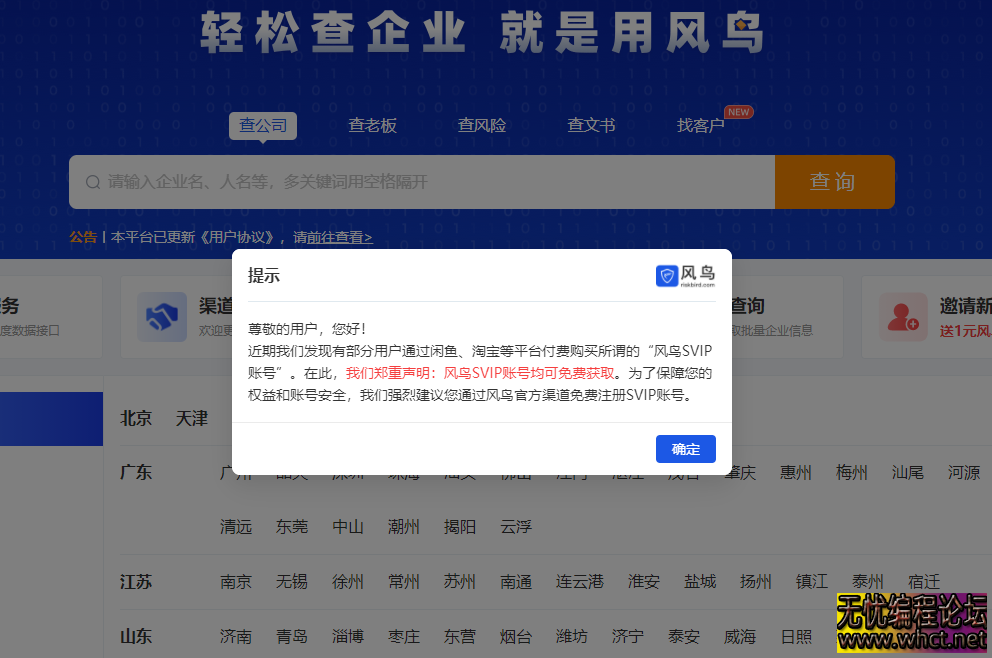Click the NEW badge beside 找客户
Viewport: 992px width, 658px height.
(x=738, y=112)
